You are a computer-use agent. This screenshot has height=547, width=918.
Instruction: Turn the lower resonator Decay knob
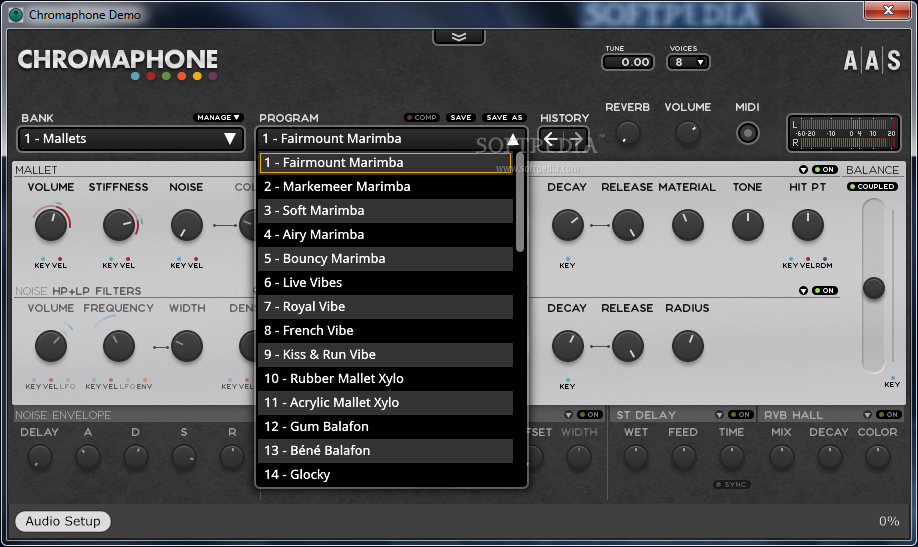[x=567, y=346]
